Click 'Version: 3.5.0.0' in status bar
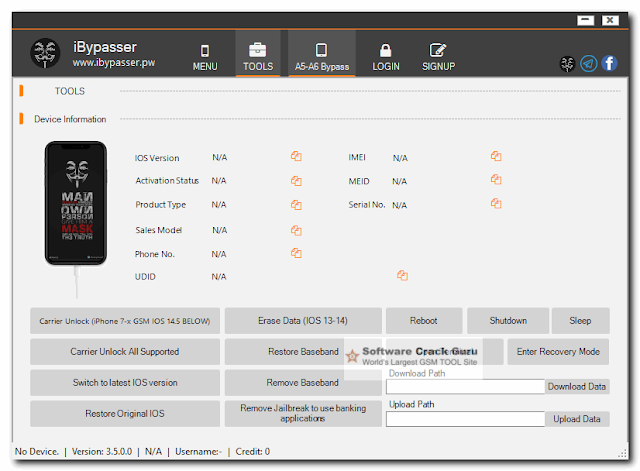 102,451
